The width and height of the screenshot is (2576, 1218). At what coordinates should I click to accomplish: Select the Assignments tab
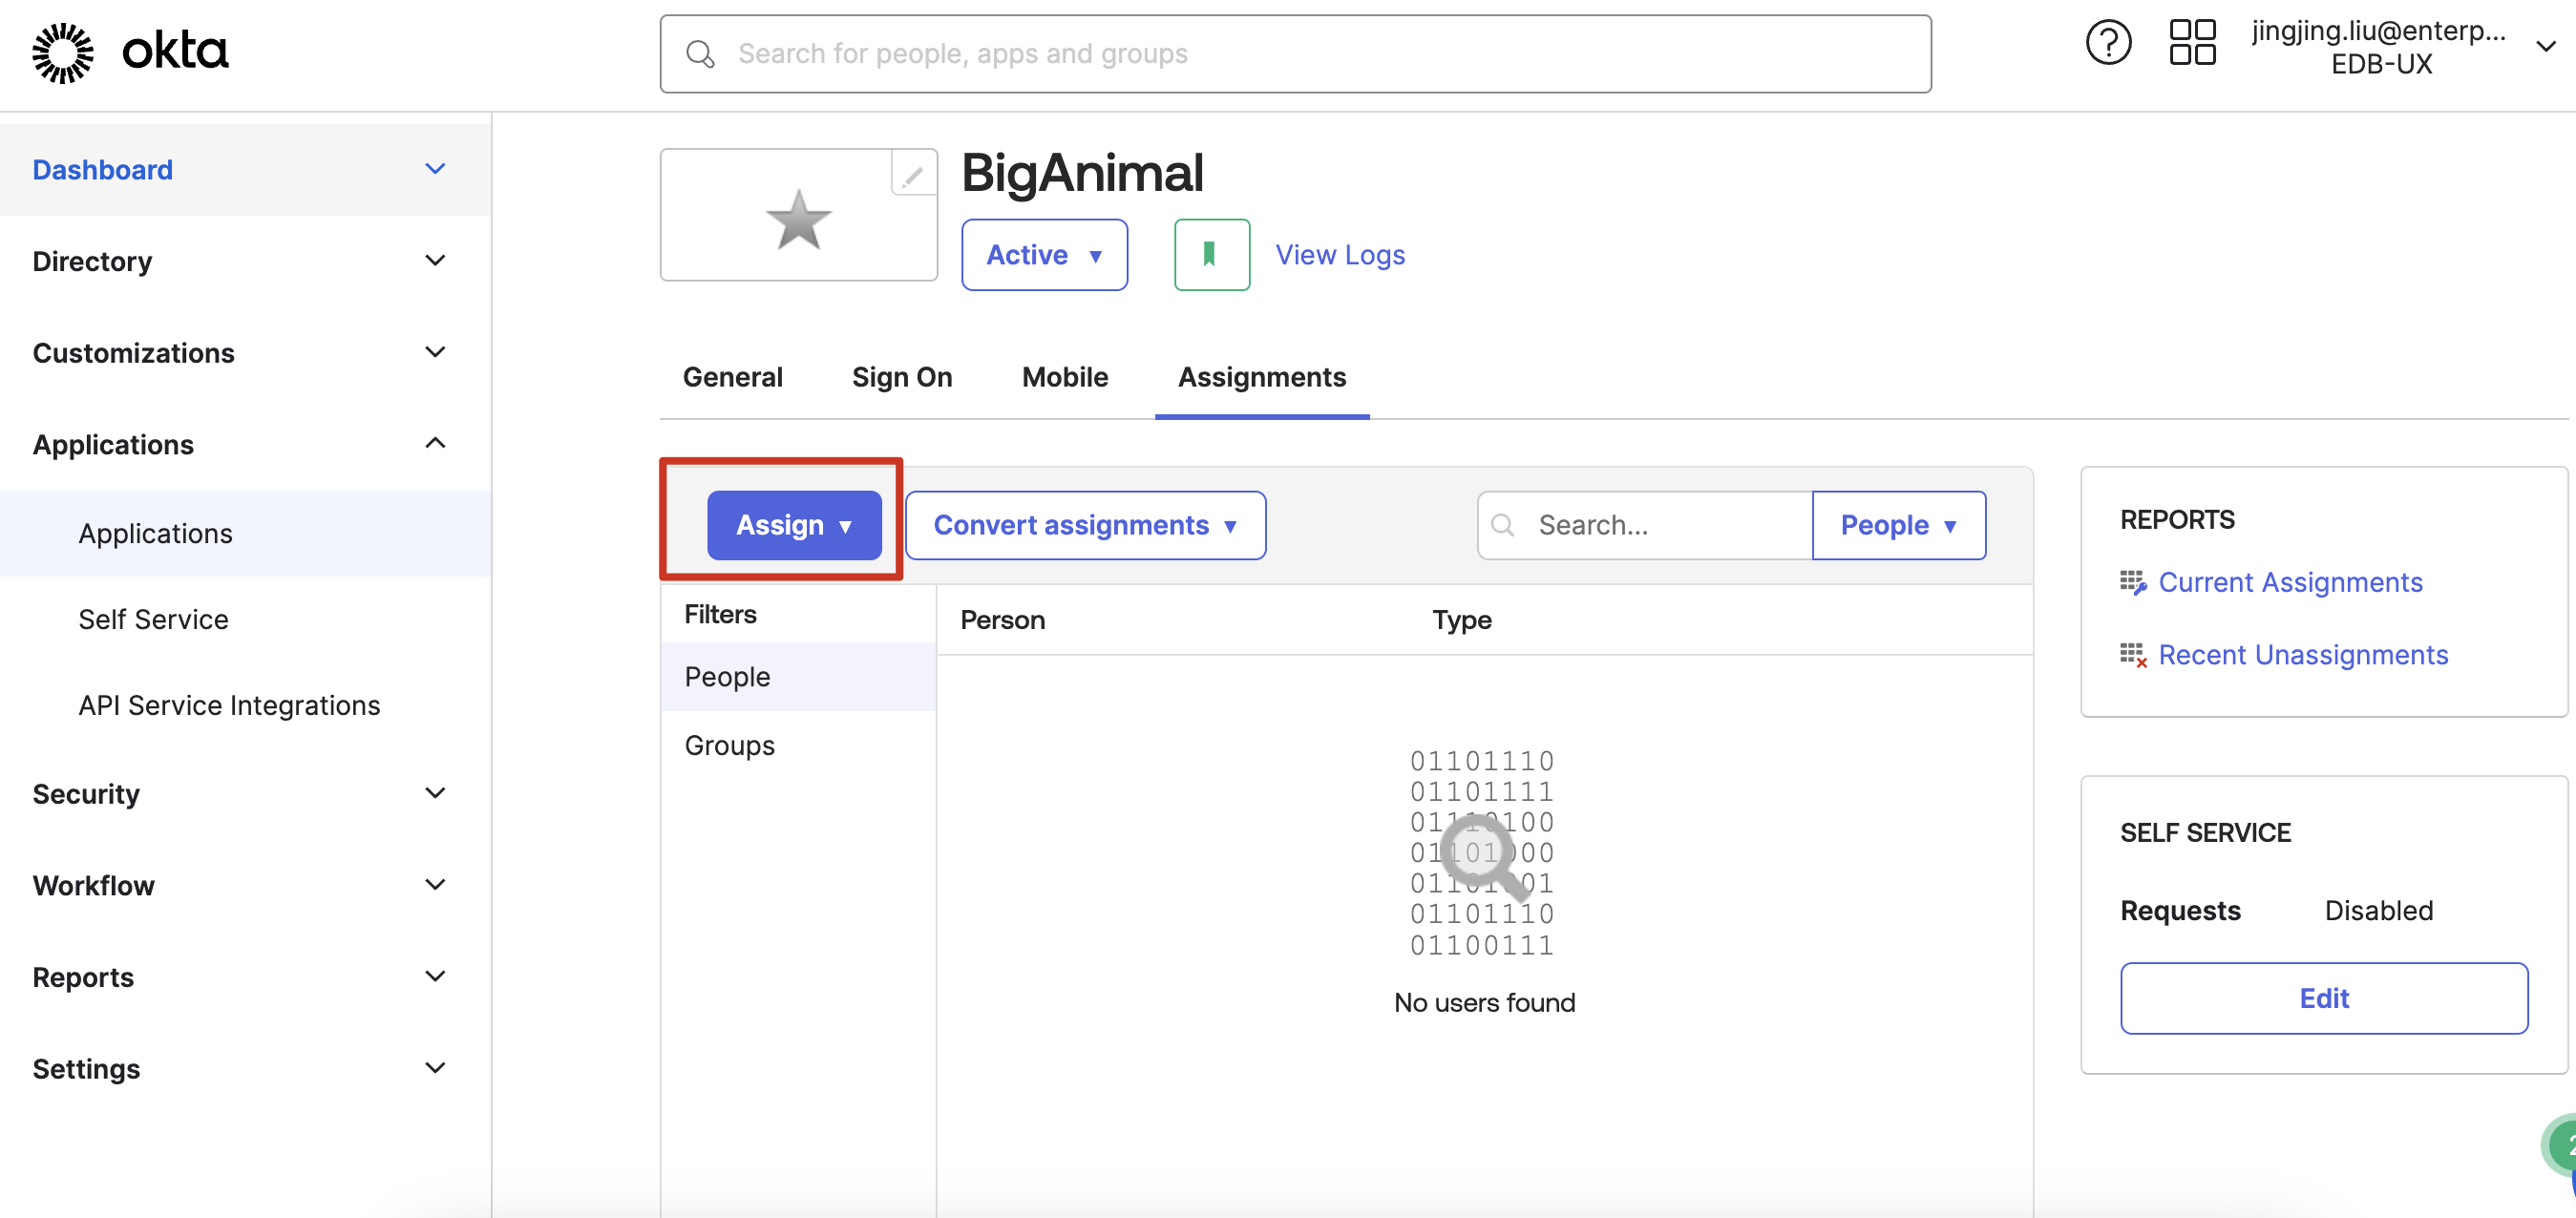tap(1261, 377)
